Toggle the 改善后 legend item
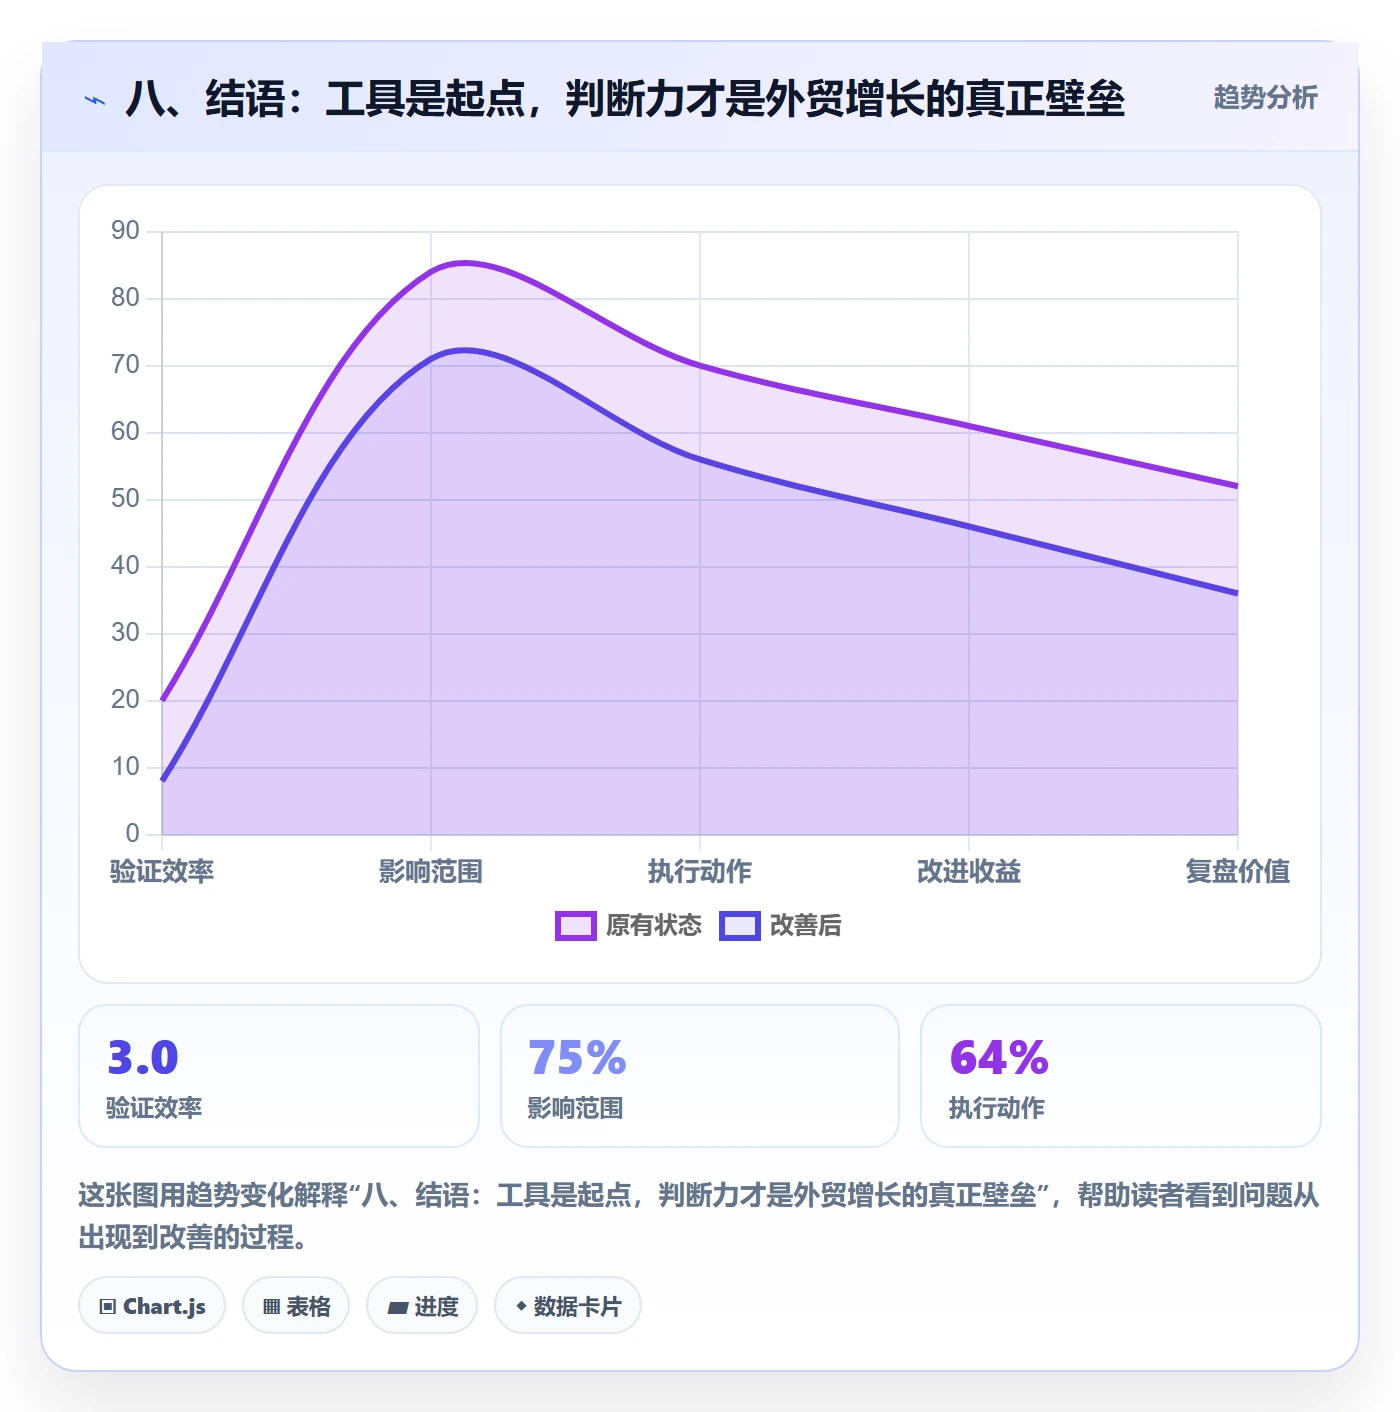 click(x=780, y=925)
